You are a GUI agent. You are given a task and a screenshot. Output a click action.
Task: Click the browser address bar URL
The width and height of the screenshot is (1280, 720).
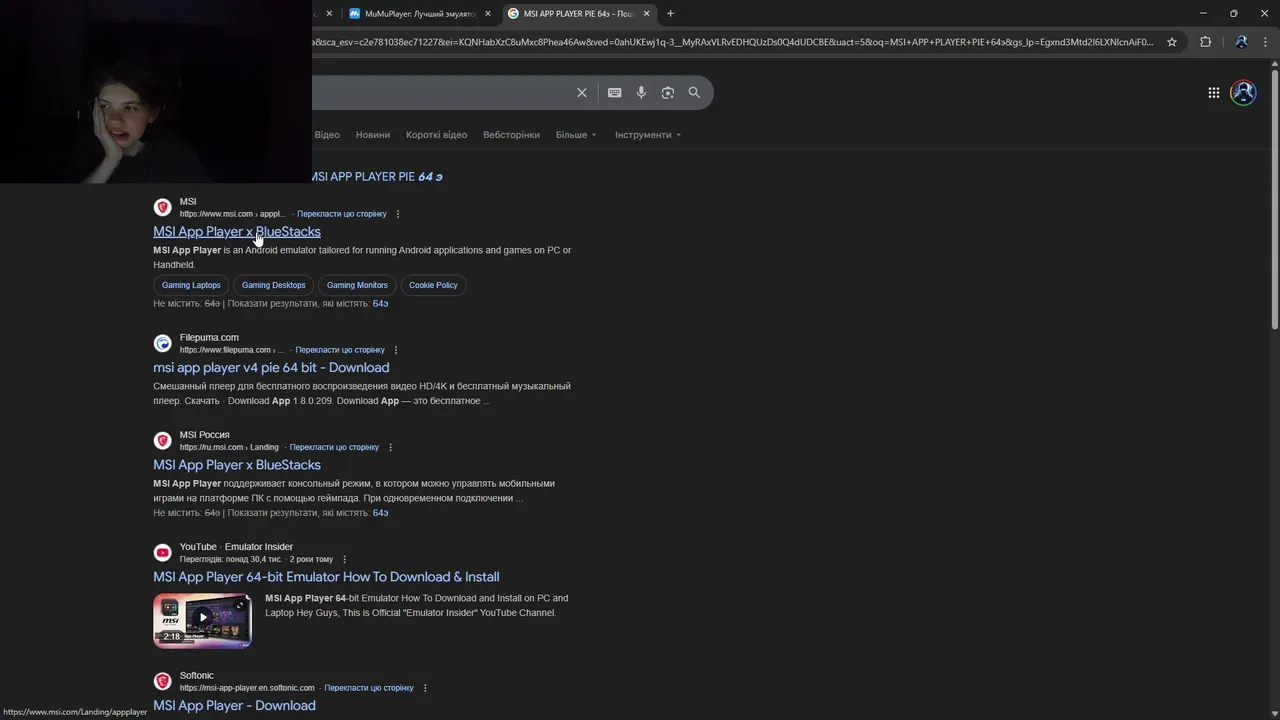(733, 42)
